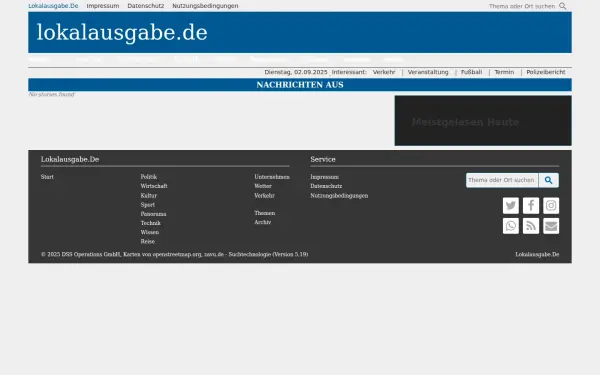Open Nutzungsbedingungen in the top bar

205,6
